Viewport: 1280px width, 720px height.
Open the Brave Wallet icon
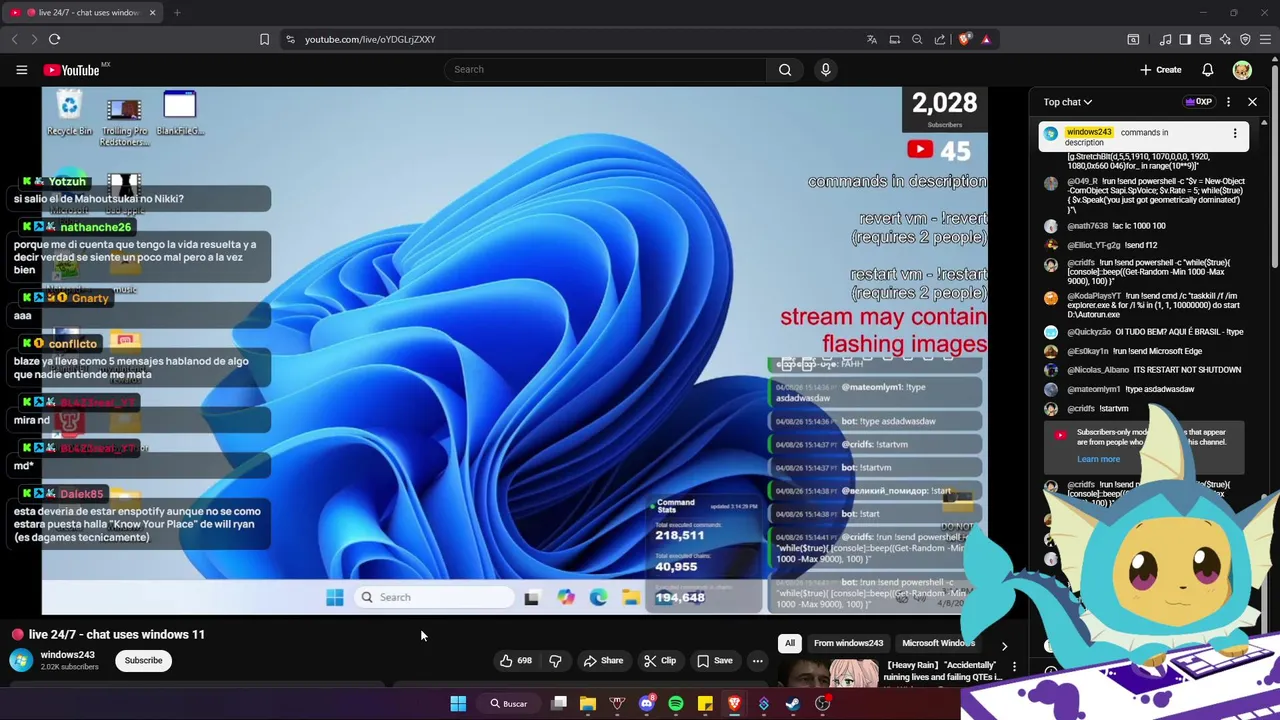tap(1205, 39)
